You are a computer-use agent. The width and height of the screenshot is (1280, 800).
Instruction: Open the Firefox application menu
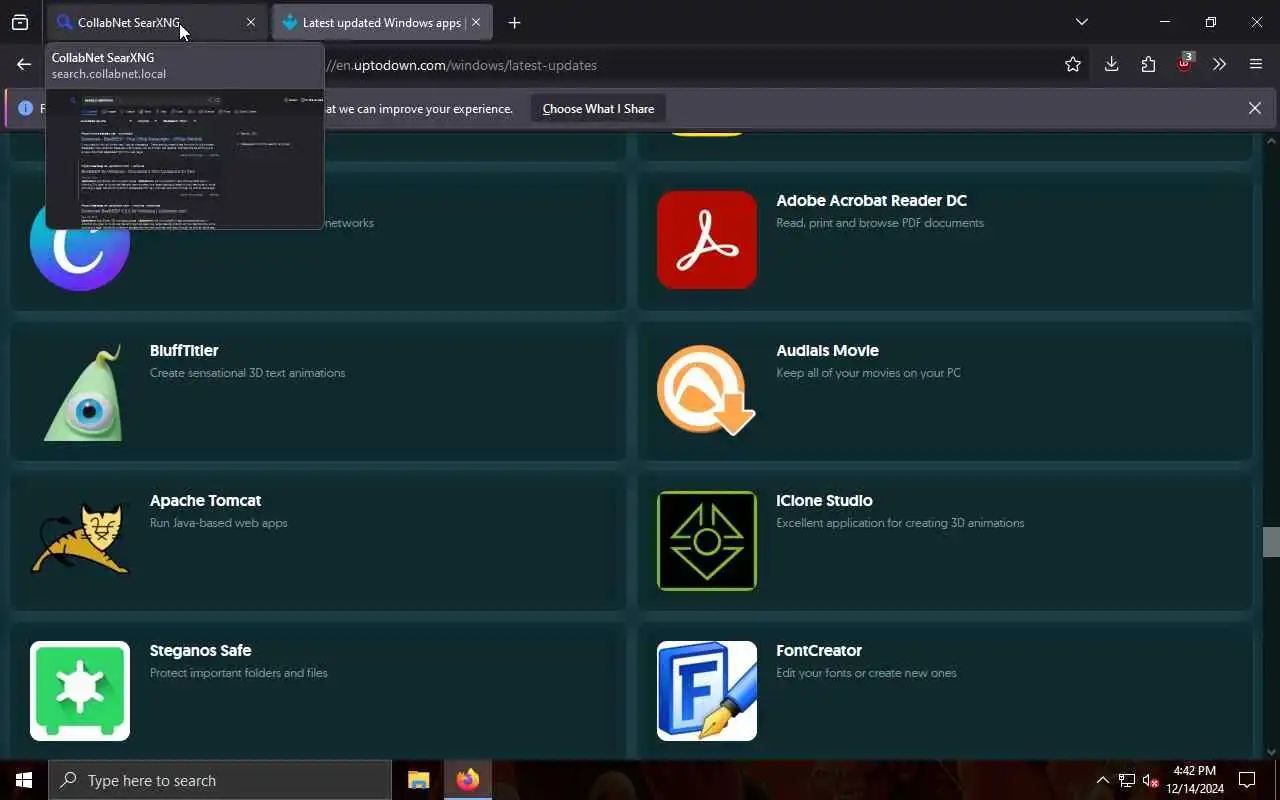point(1256,64)
